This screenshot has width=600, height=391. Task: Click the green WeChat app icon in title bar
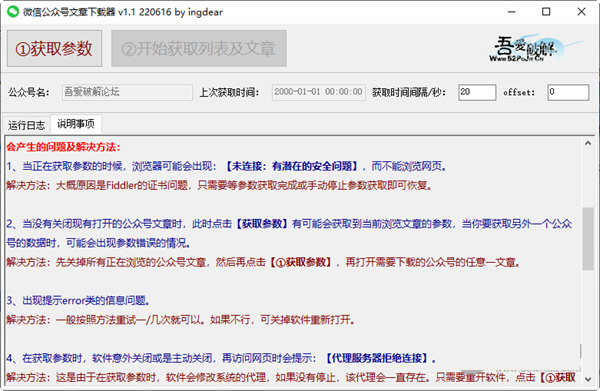pos(13,12)
